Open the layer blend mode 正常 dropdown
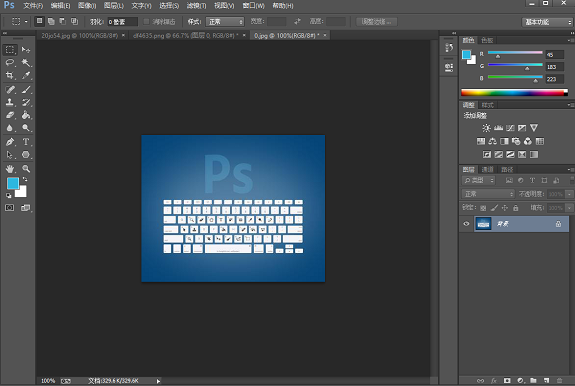 click(488, 194)
